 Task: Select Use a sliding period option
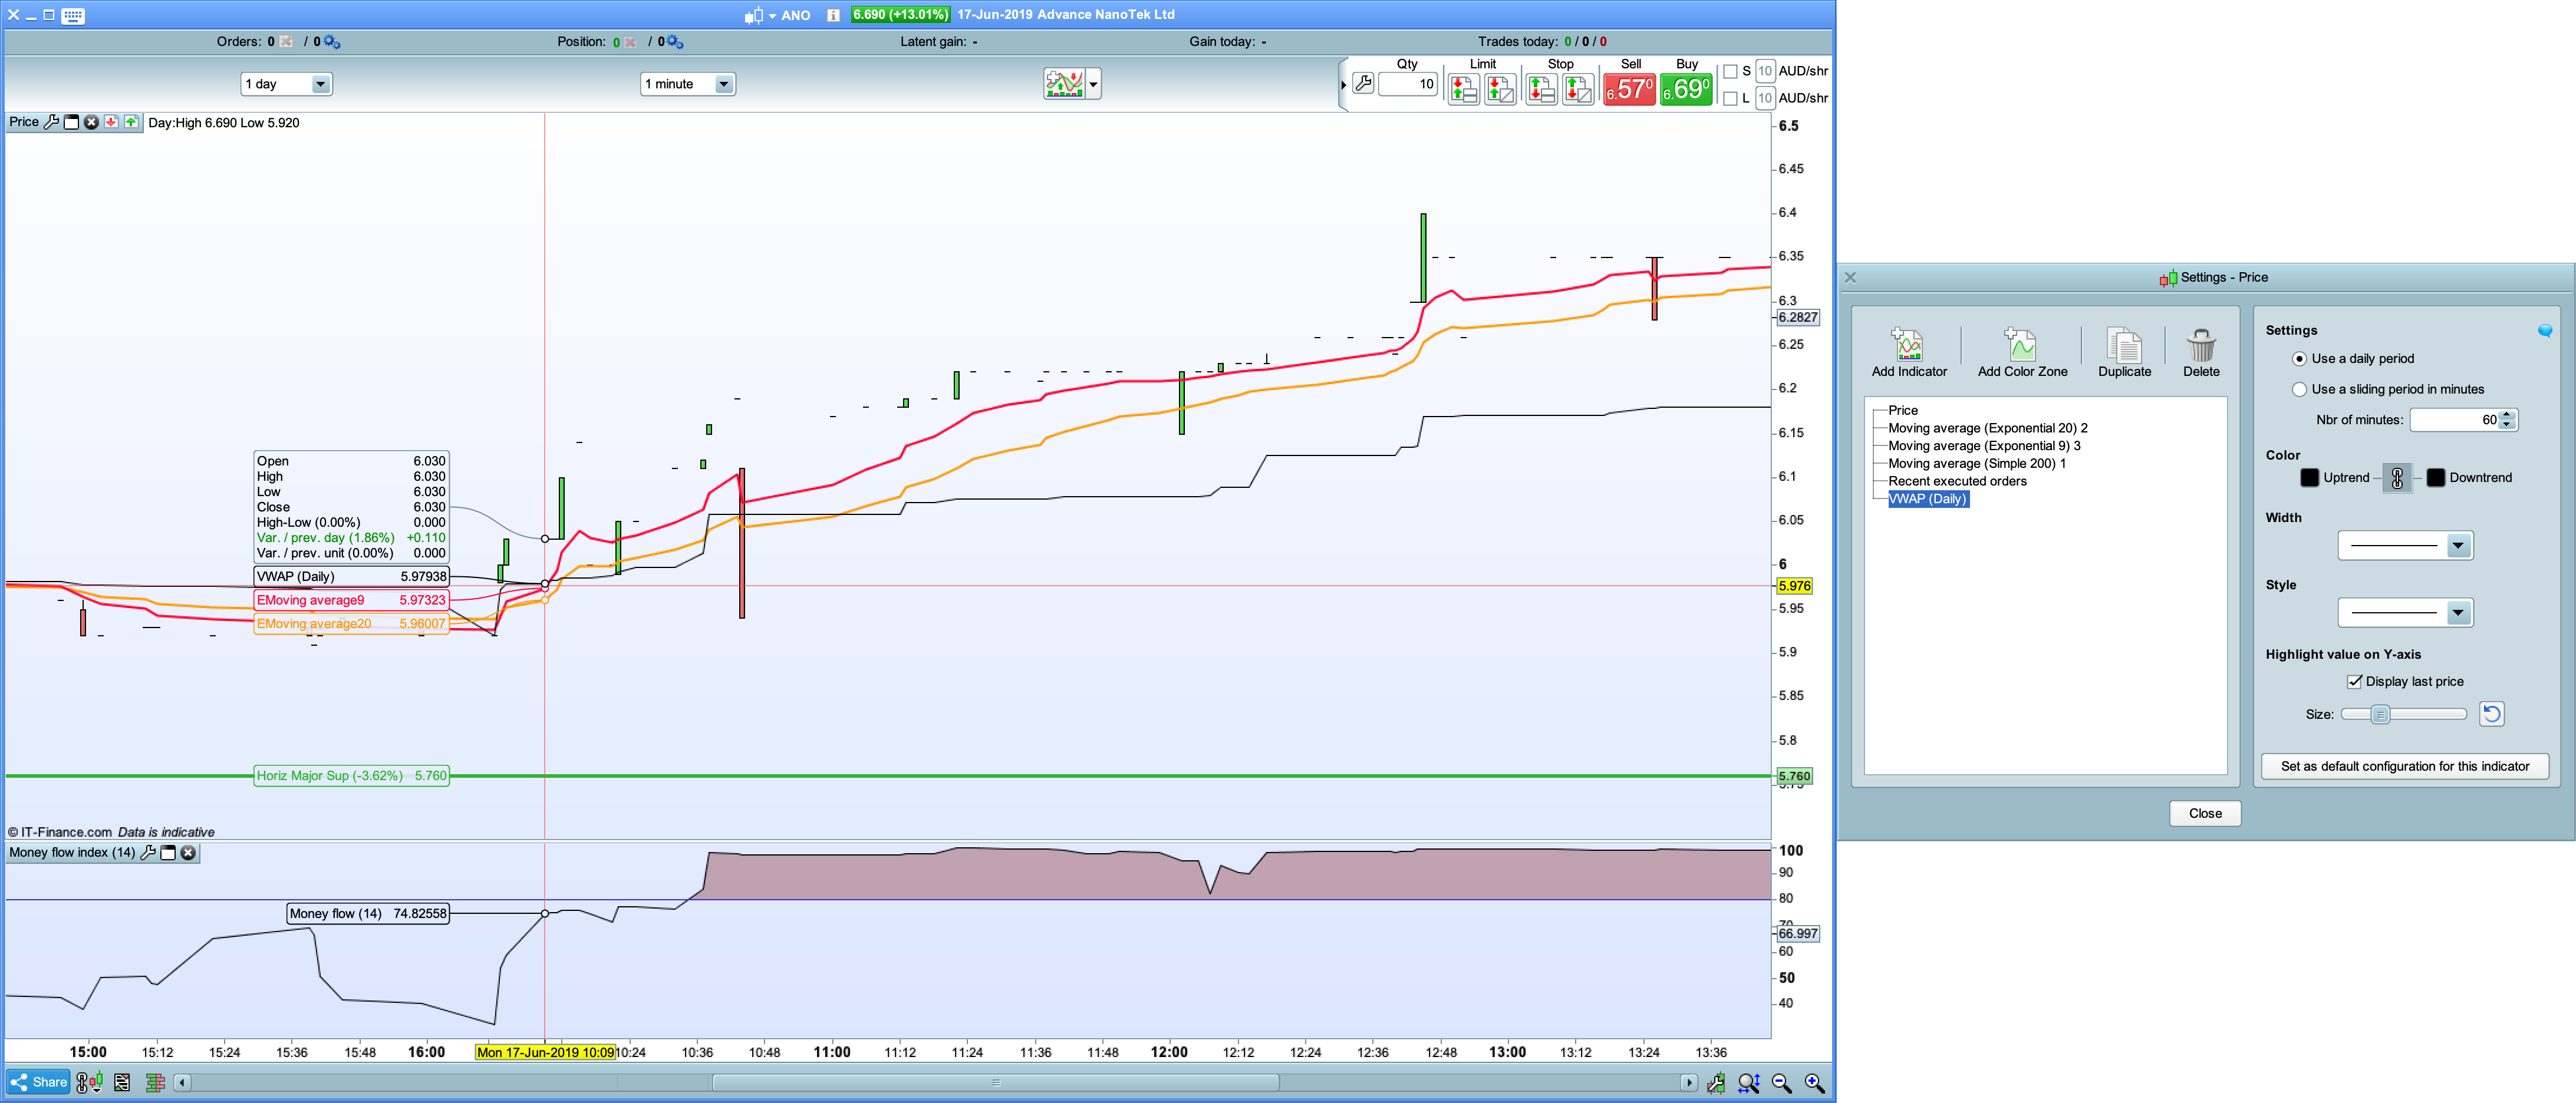click(2299, 389)
